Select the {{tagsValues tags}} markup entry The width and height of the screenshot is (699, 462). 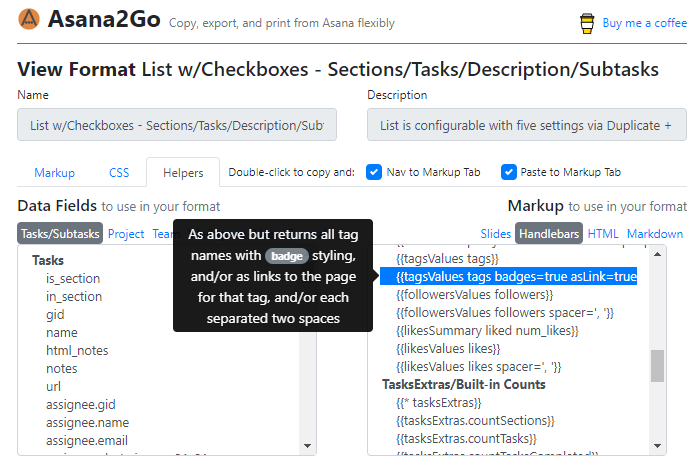tap(448, 259)
